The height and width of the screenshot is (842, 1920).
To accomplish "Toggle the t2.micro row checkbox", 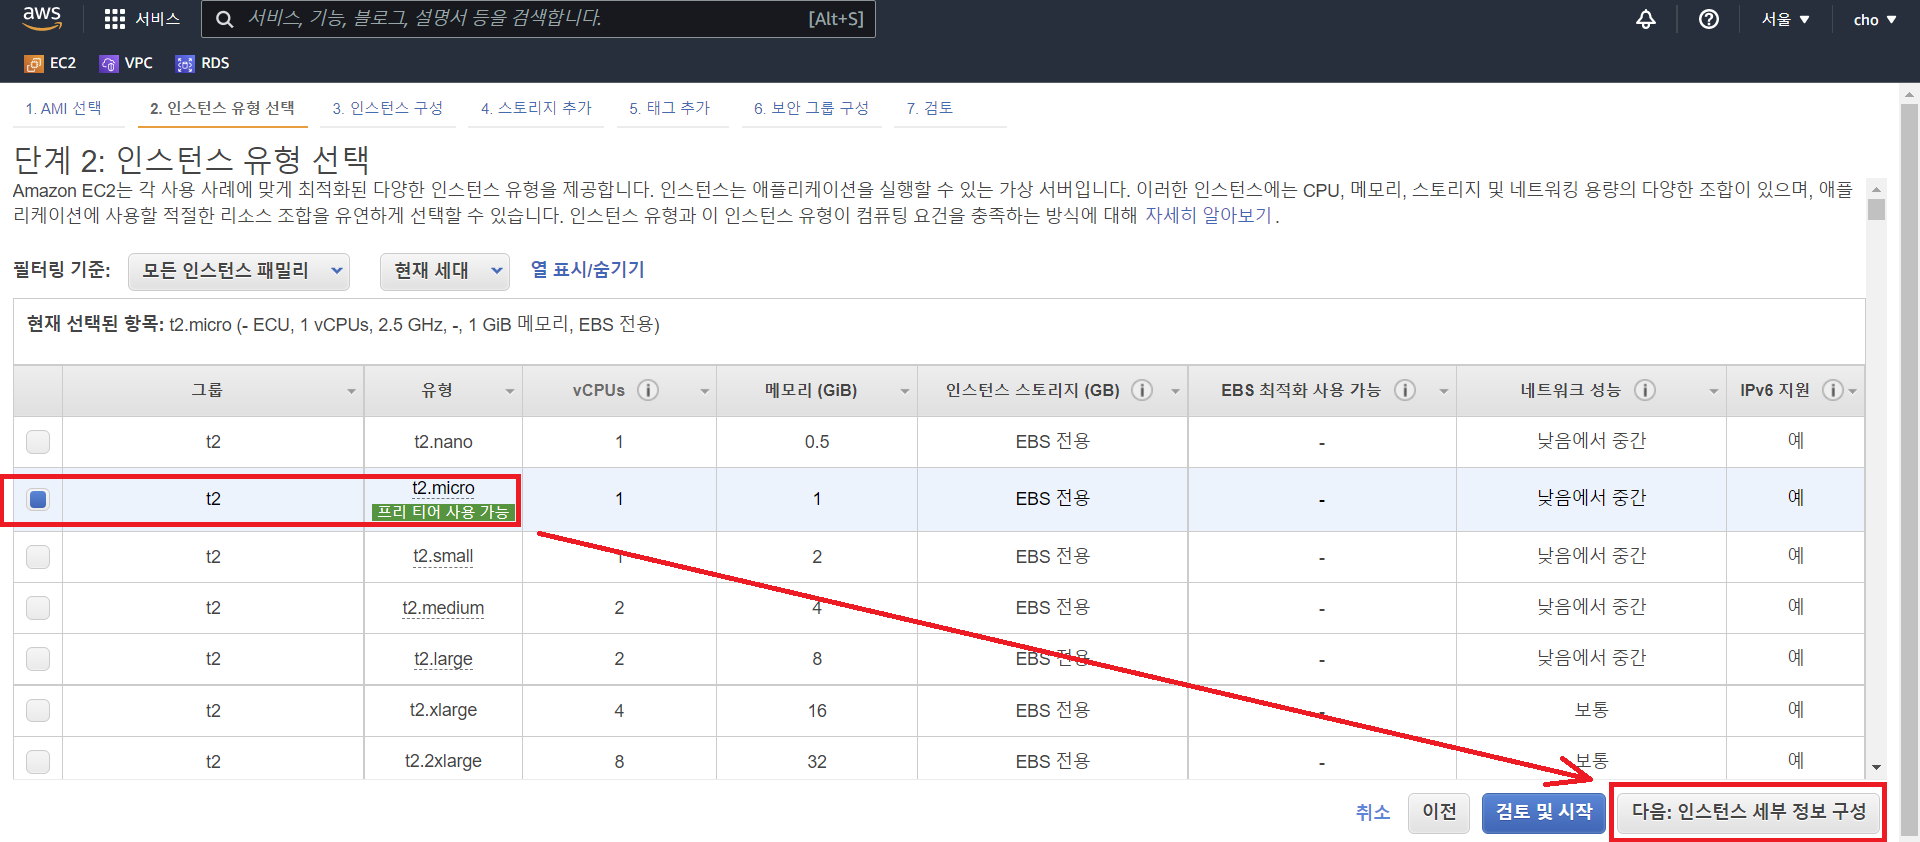I will [38, 499].
